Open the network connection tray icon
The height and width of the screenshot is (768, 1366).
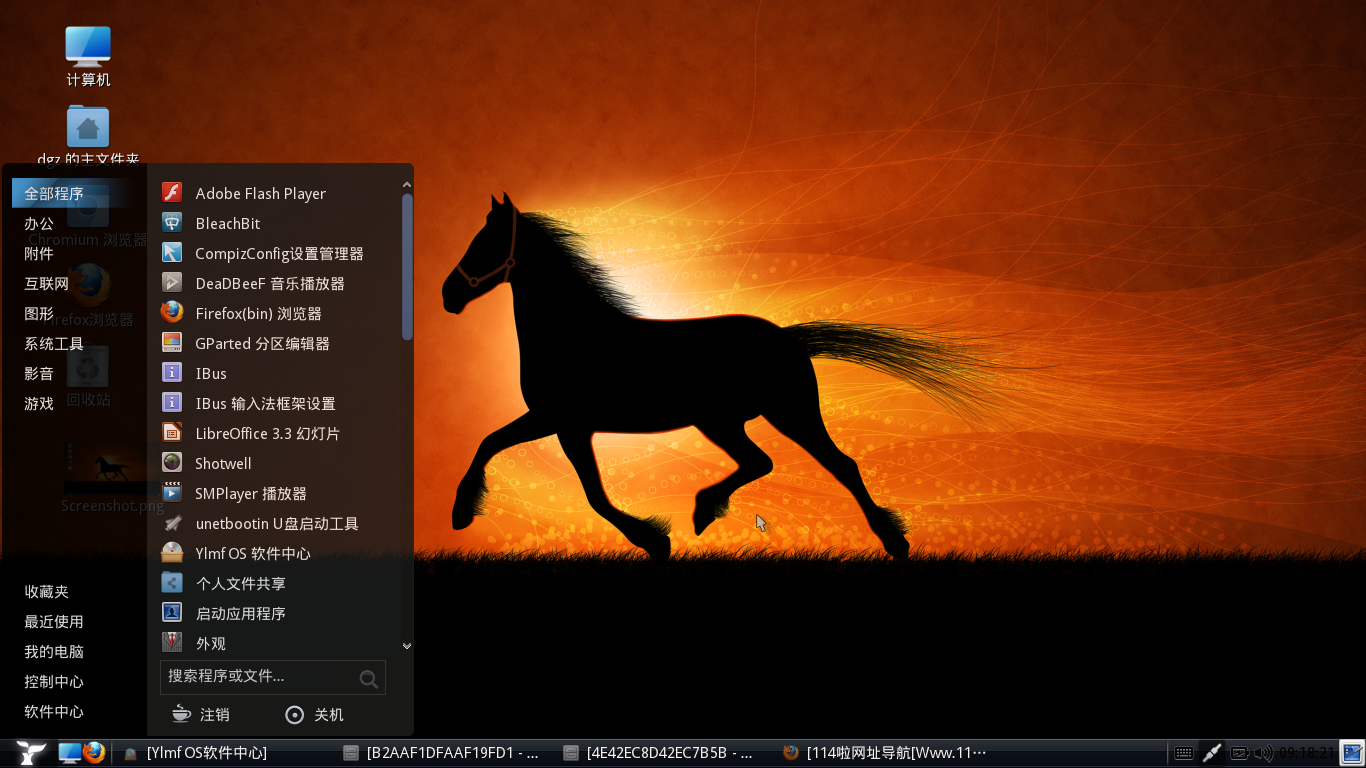coord(1212,753)
